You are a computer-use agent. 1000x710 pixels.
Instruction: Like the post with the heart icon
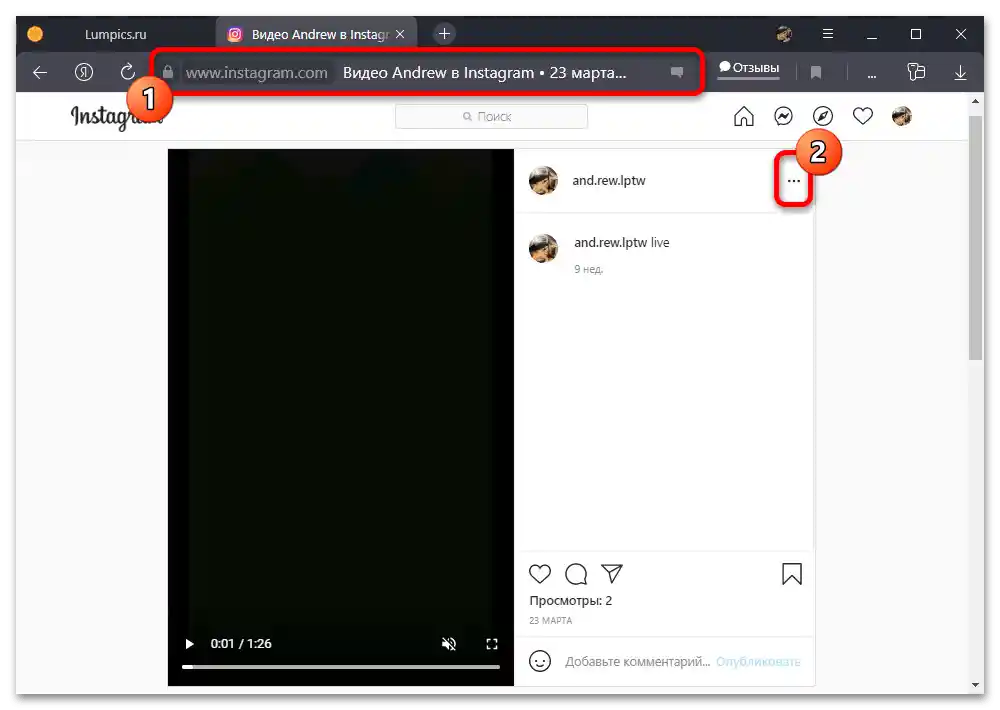[x=540, y=573]
